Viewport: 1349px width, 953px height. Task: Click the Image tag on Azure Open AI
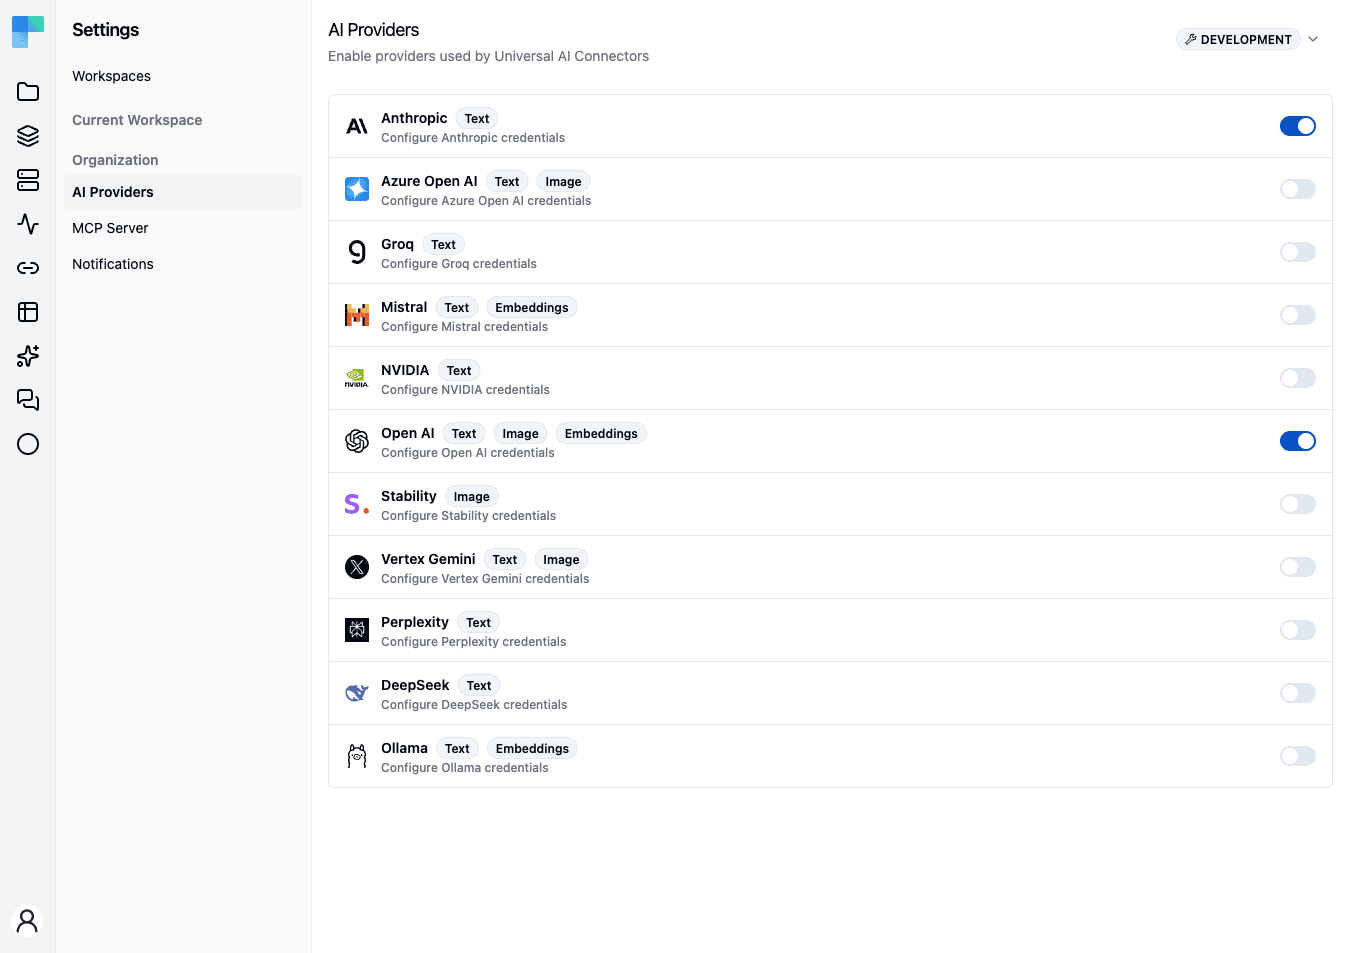pyautogui.click(x=563, y=182)
